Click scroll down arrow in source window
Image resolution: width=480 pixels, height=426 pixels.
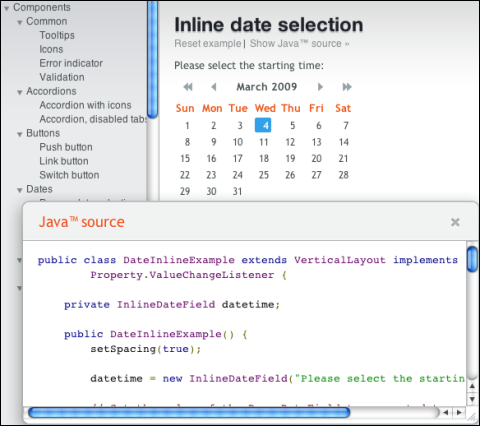(472, 399)
